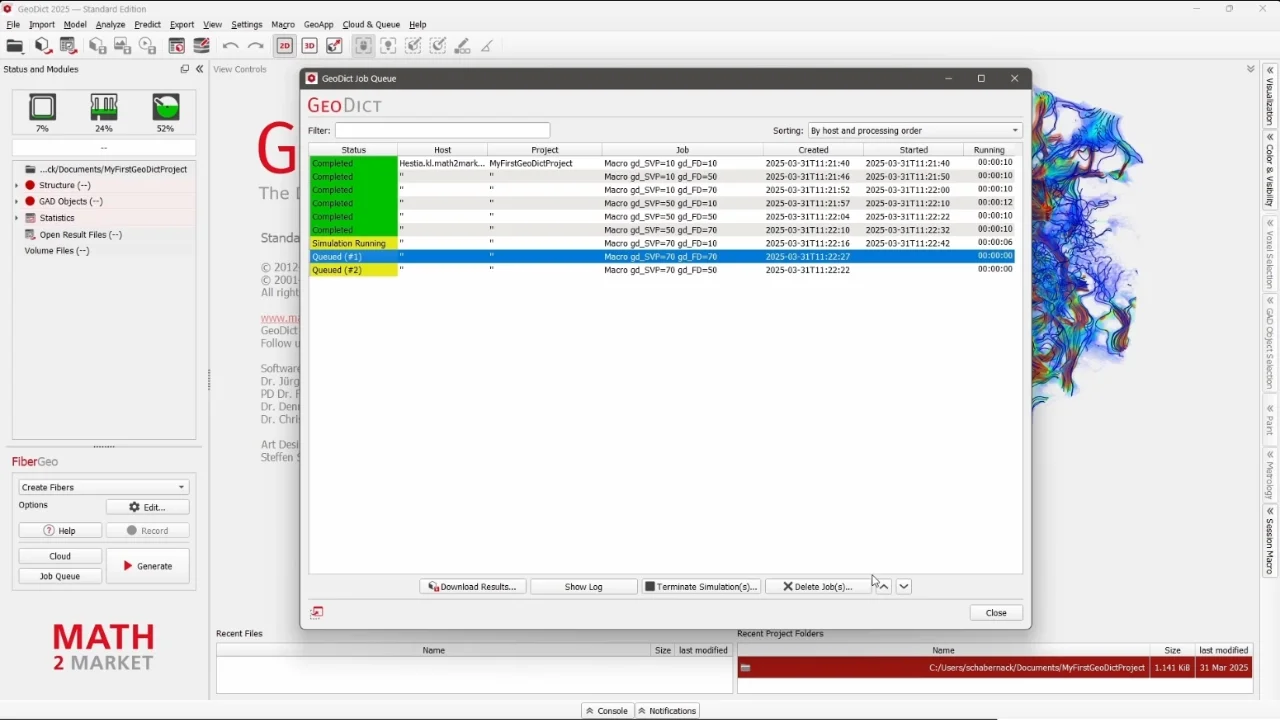The height and width of the screenshot is (720, 1280).
Task: Open the GeoApp menu
Action: [x=319, y=24]
